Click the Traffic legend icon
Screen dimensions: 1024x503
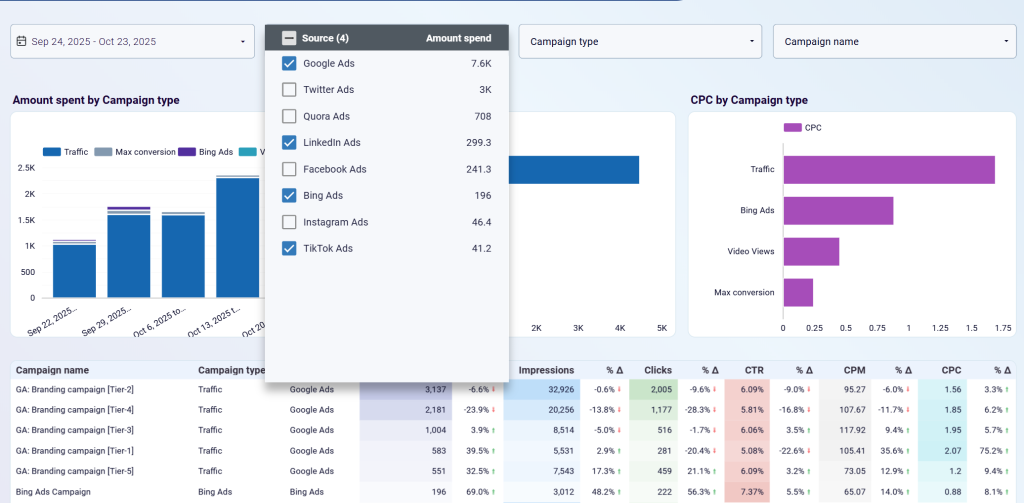click(x=52, y=152)
